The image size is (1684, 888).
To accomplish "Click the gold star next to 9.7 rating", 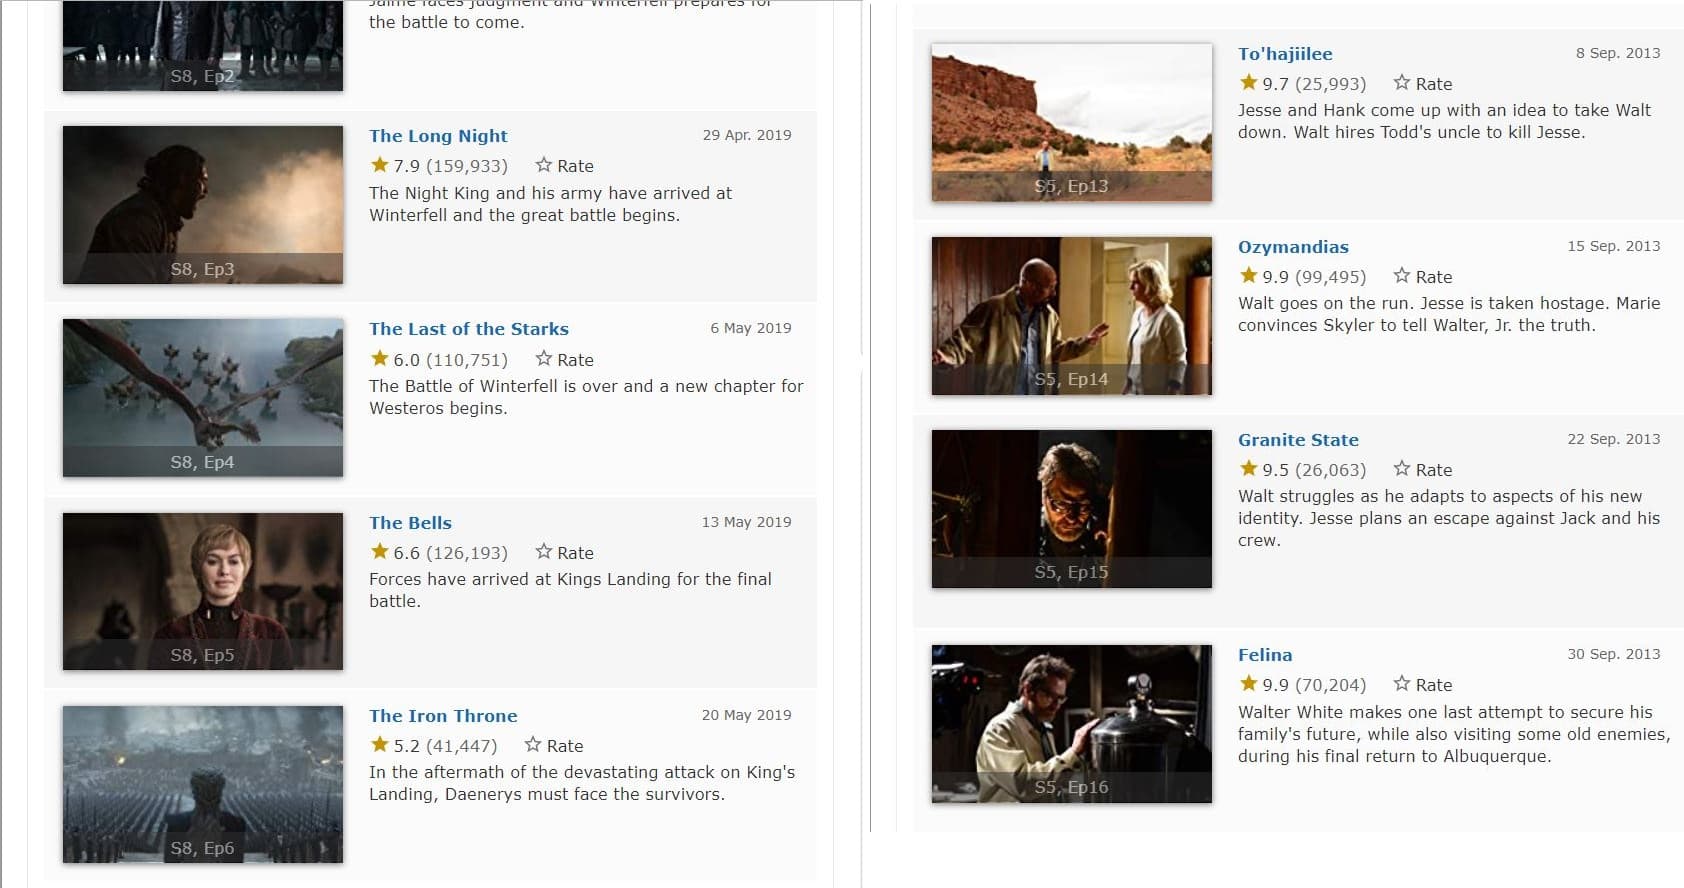I will point(1248,83).
